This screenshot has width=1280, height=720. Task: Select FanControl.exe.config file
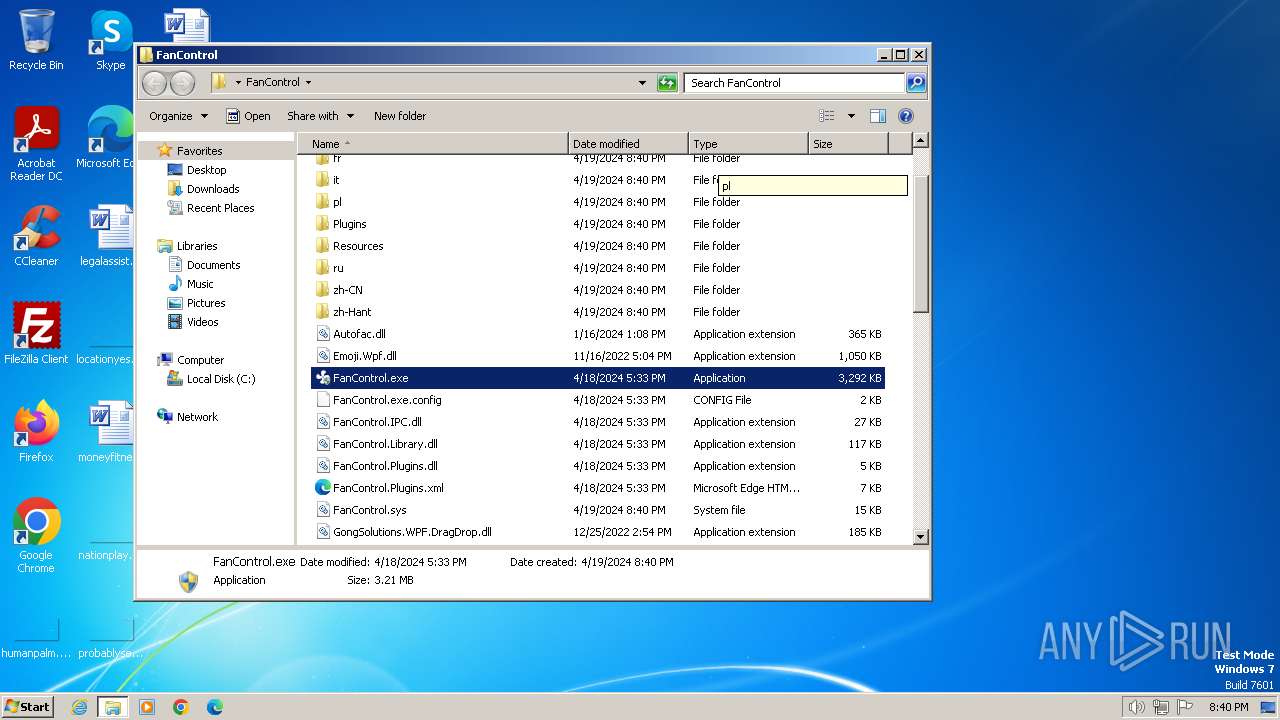point(598,400)
